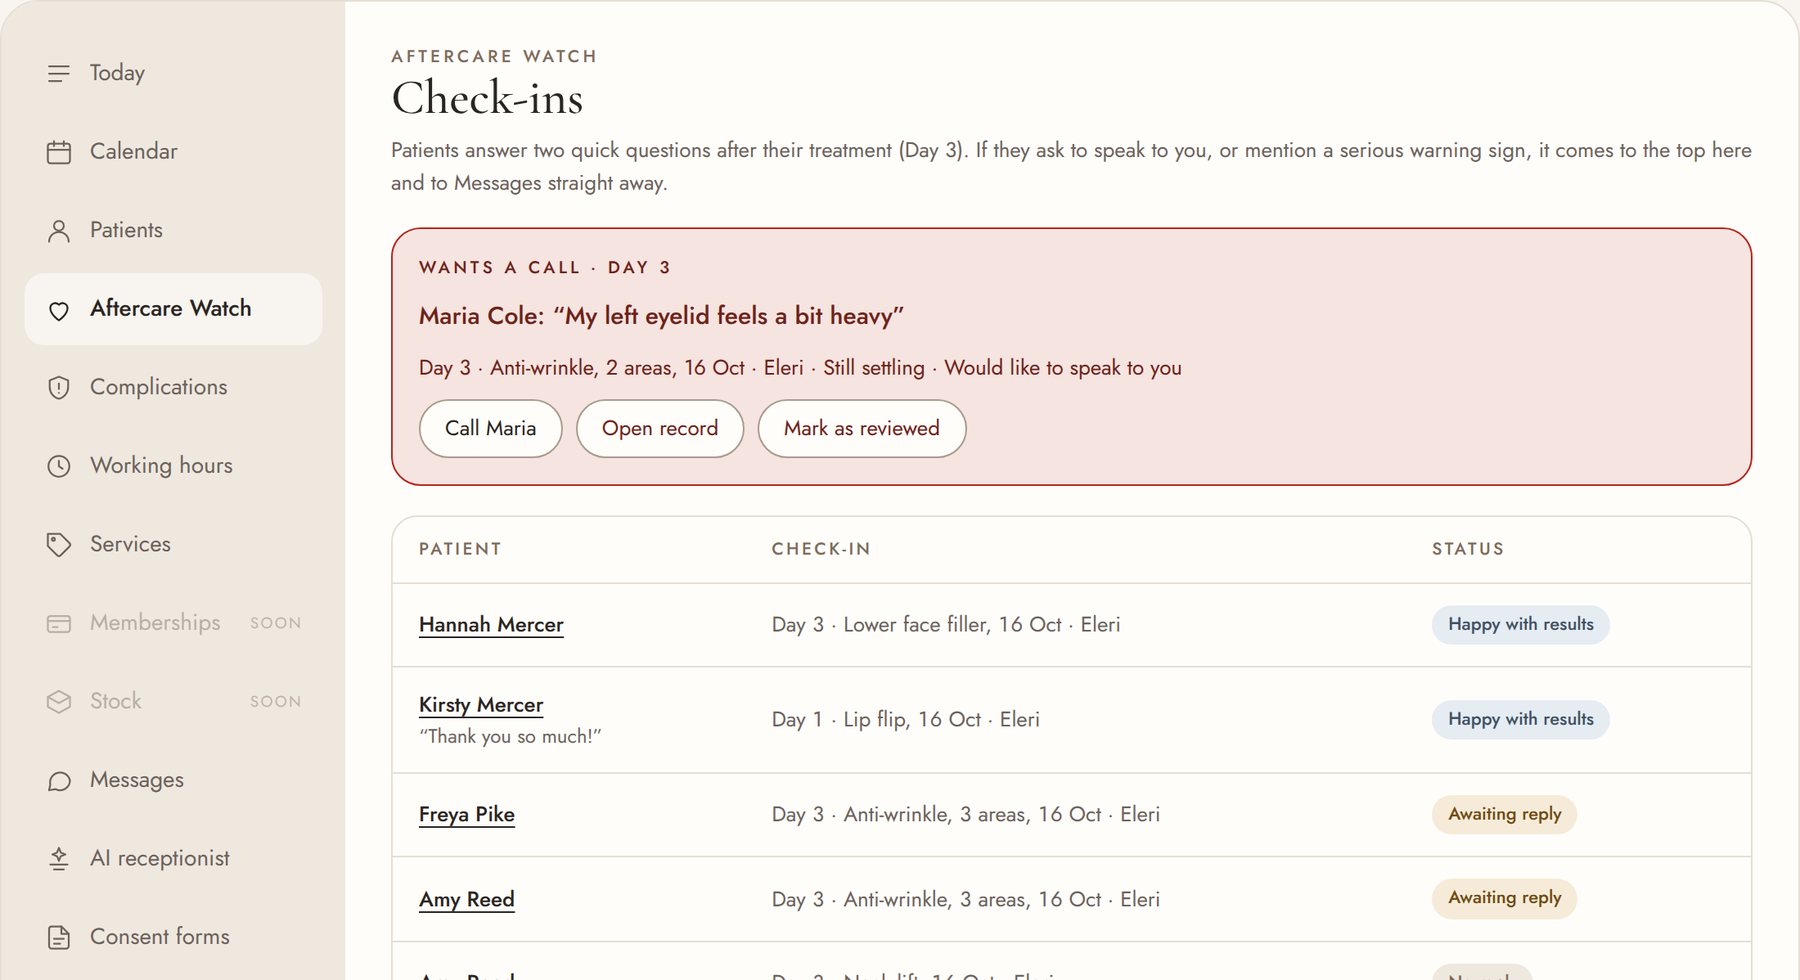Open Hannah Mercer's patient link
Viewport: 1800px width, 980px height.
click(x=491, y=625)
